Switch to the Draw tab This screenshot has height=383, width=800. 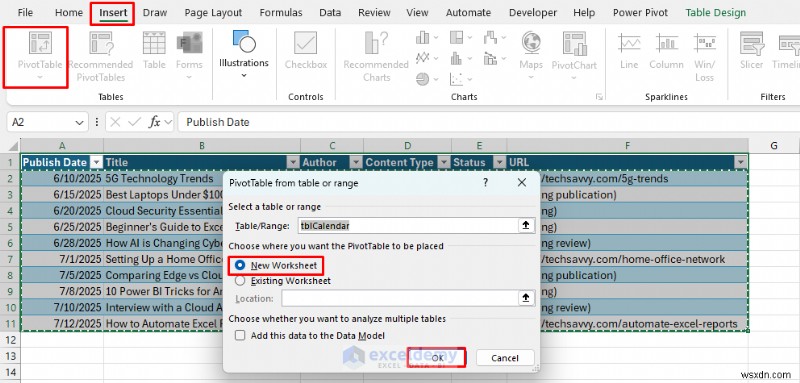coord(154,13)
